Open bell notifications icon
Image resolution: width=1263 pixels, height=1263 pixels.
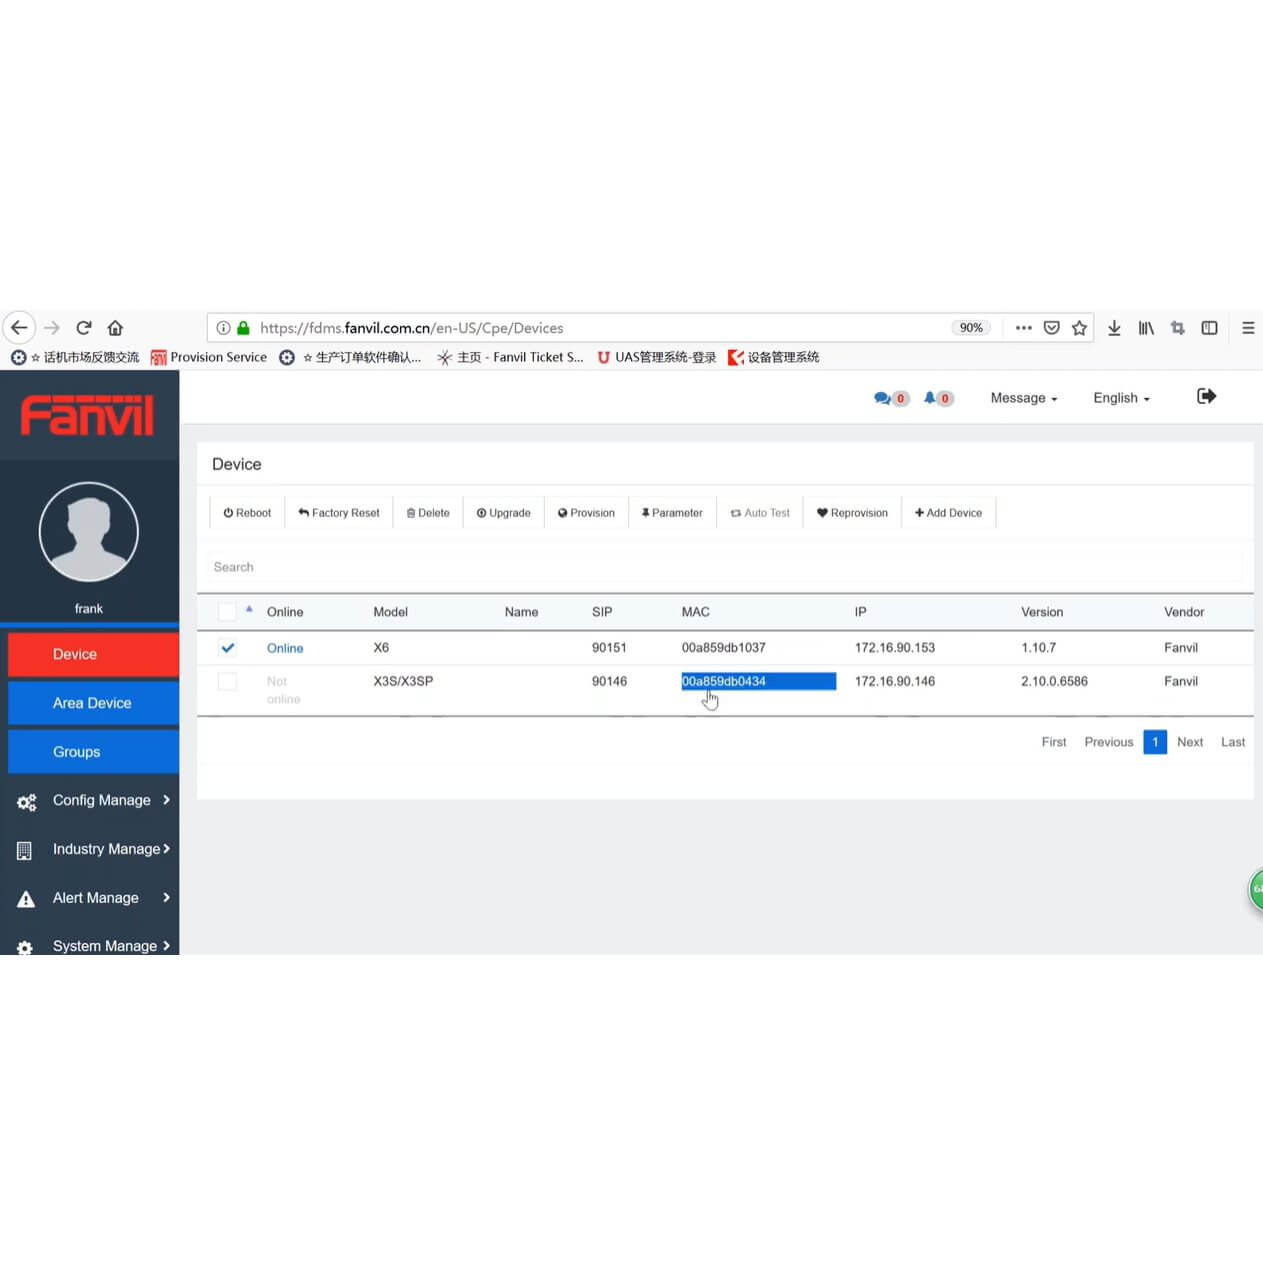point(929,398)
